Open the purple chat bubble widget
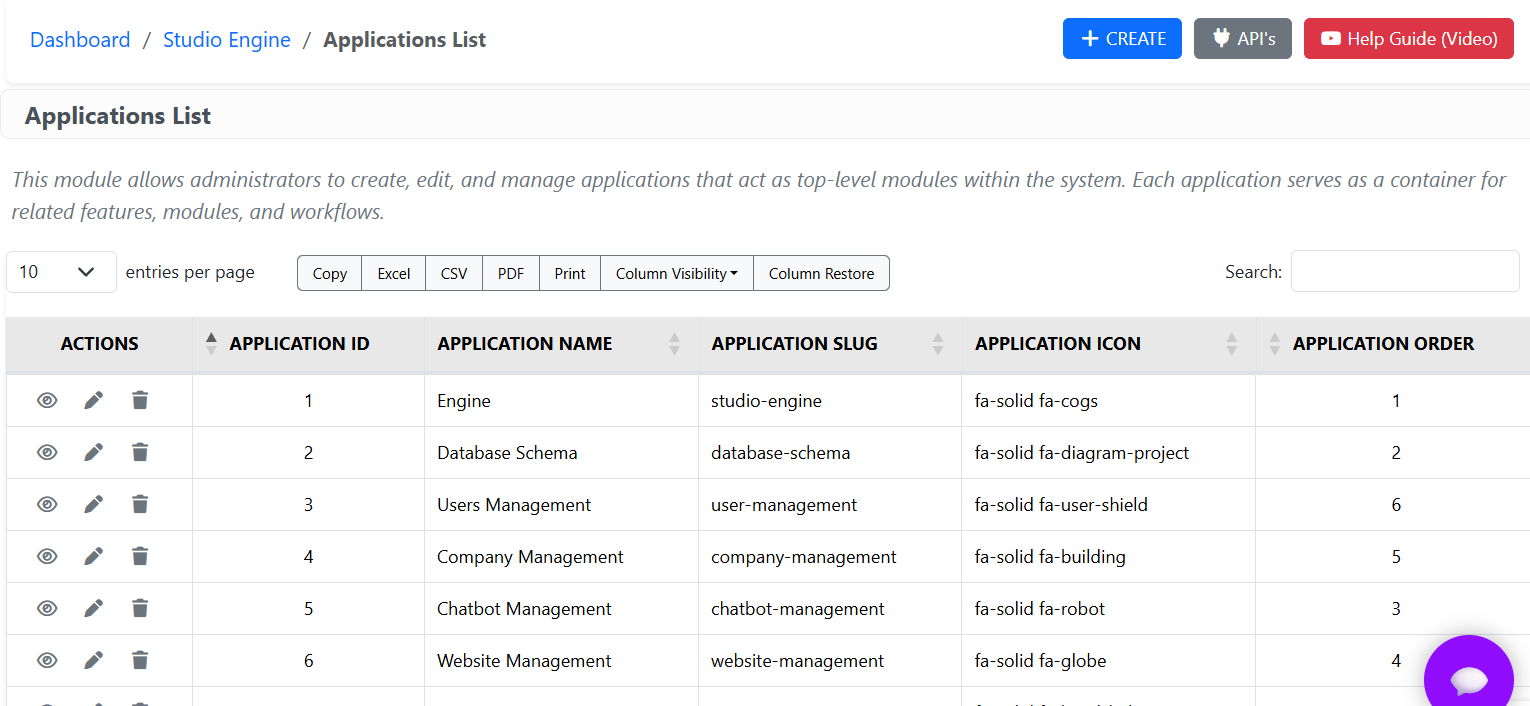Viewport: 1530px width, 706px height. pyautogui.click(x=1469, y=678)
